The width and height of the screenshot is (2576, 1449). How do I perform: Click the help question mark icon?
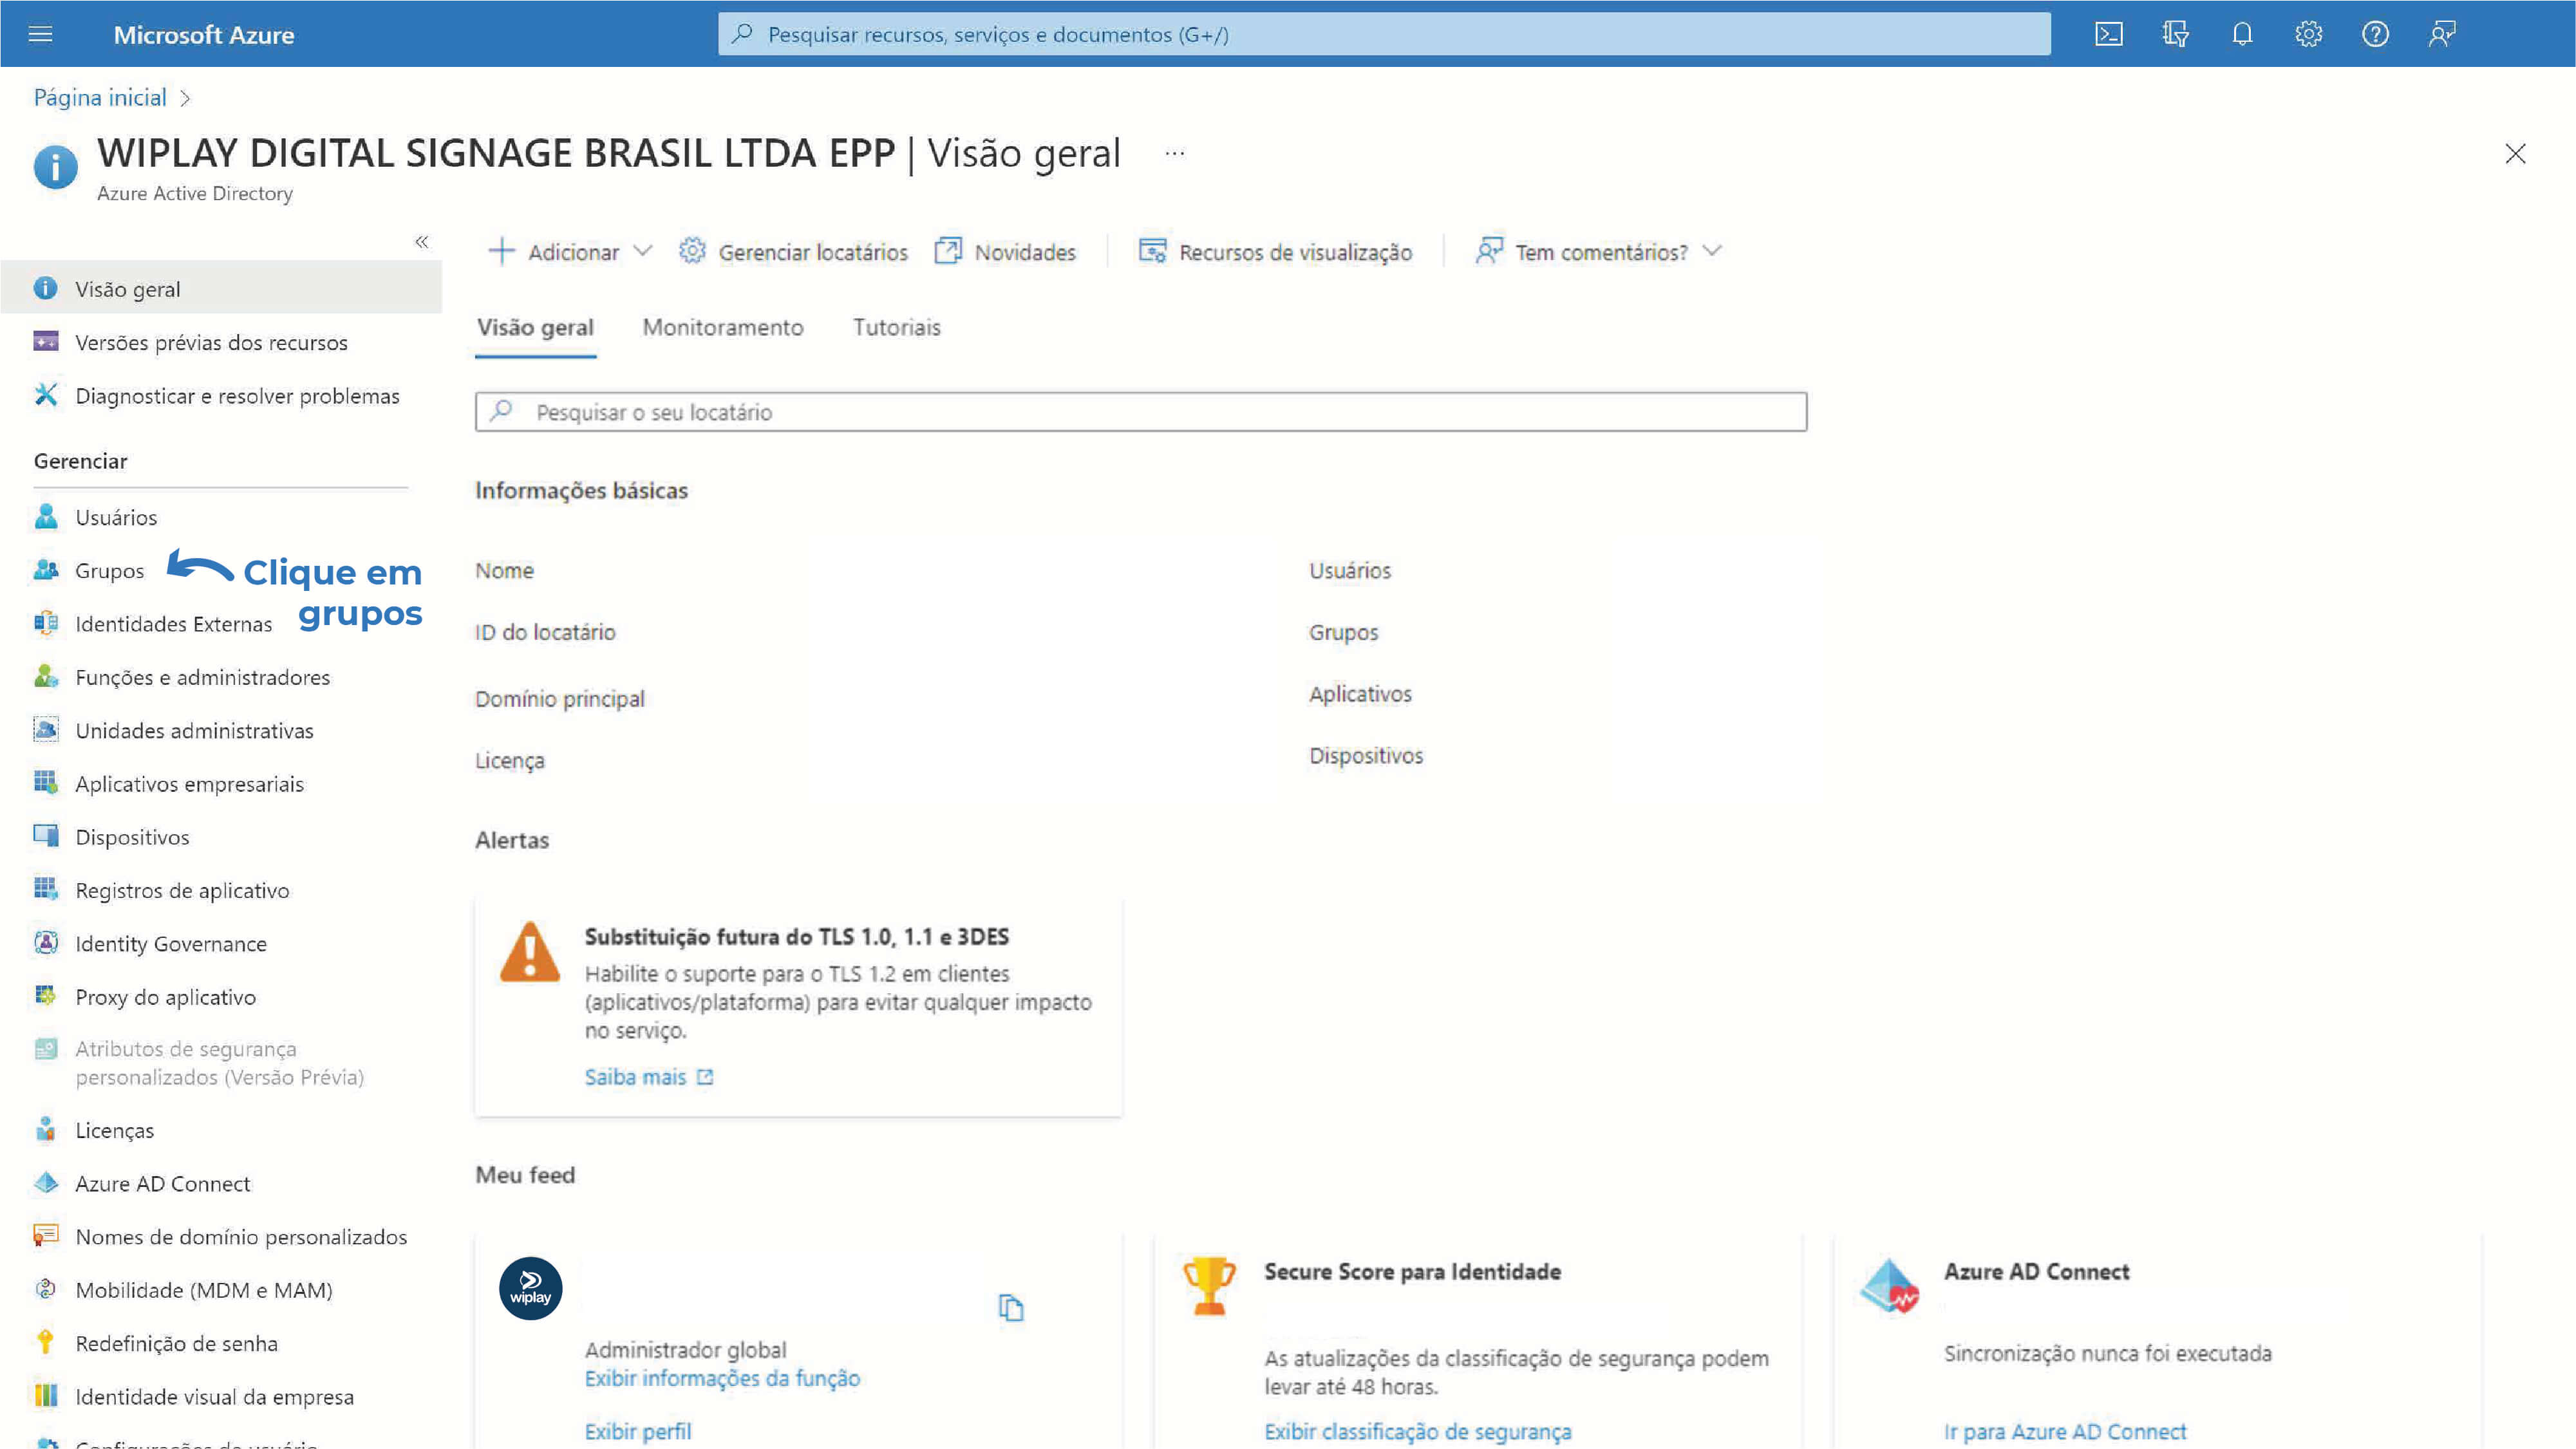pos(2375,35)
